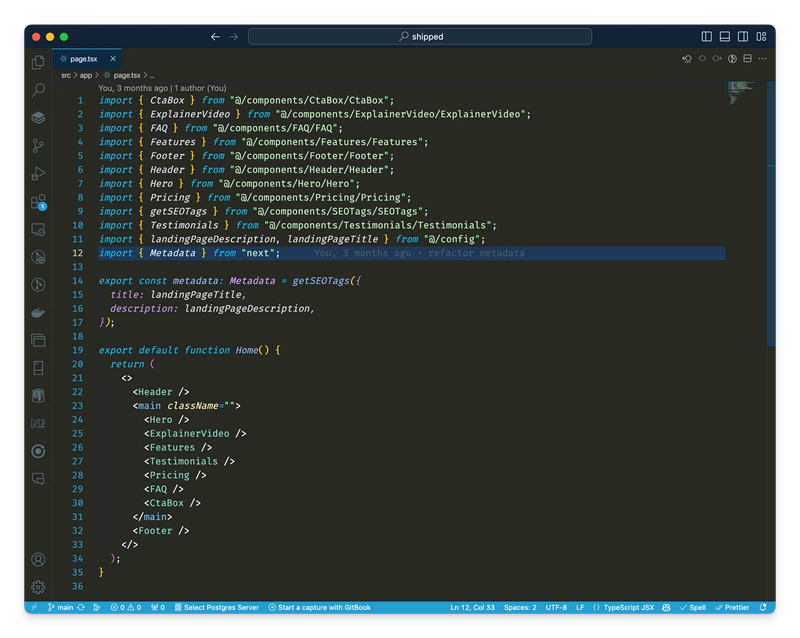Viewport: 800px width, 638px height.
Task: Open the stacked windows icon in activity bar
Action: pos(38,340)
